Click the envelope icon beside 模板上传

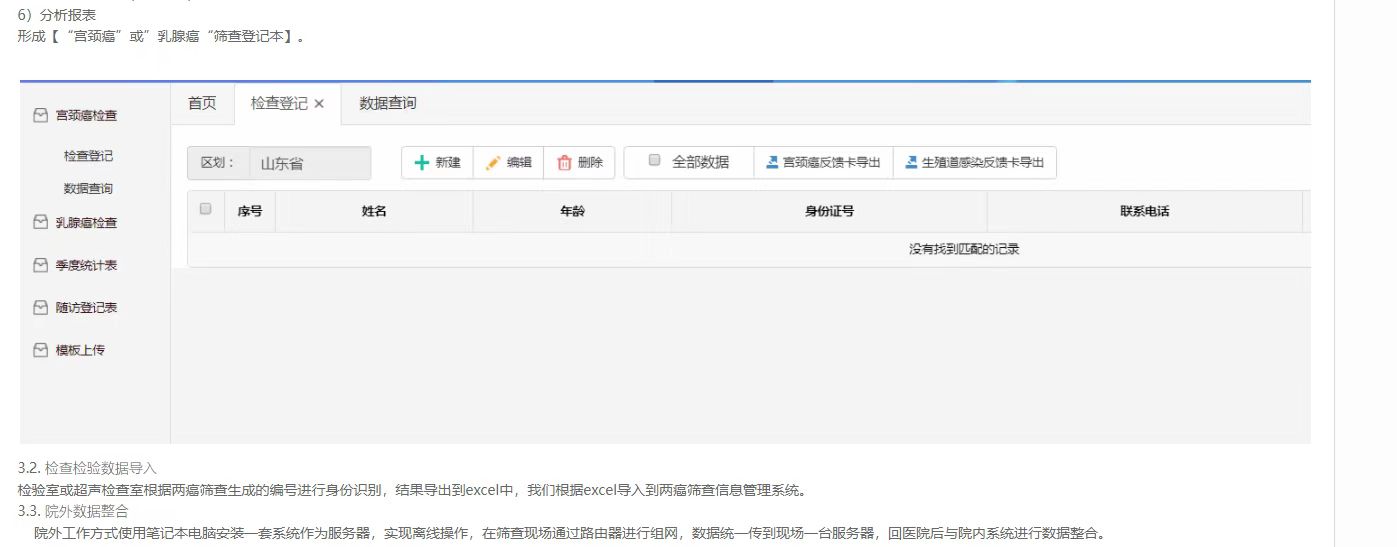40,350
